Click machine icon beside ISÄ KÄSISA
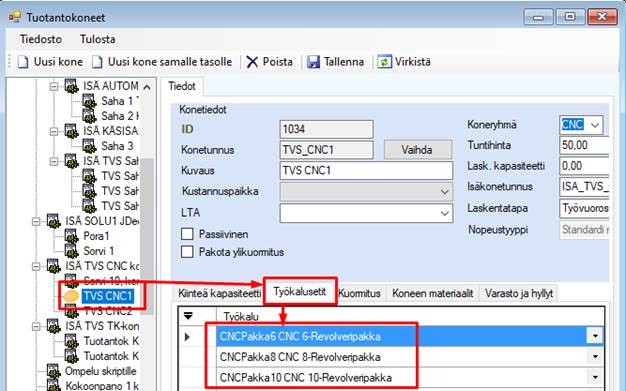This screenshot has height=391, width=626. click(71, 131)
